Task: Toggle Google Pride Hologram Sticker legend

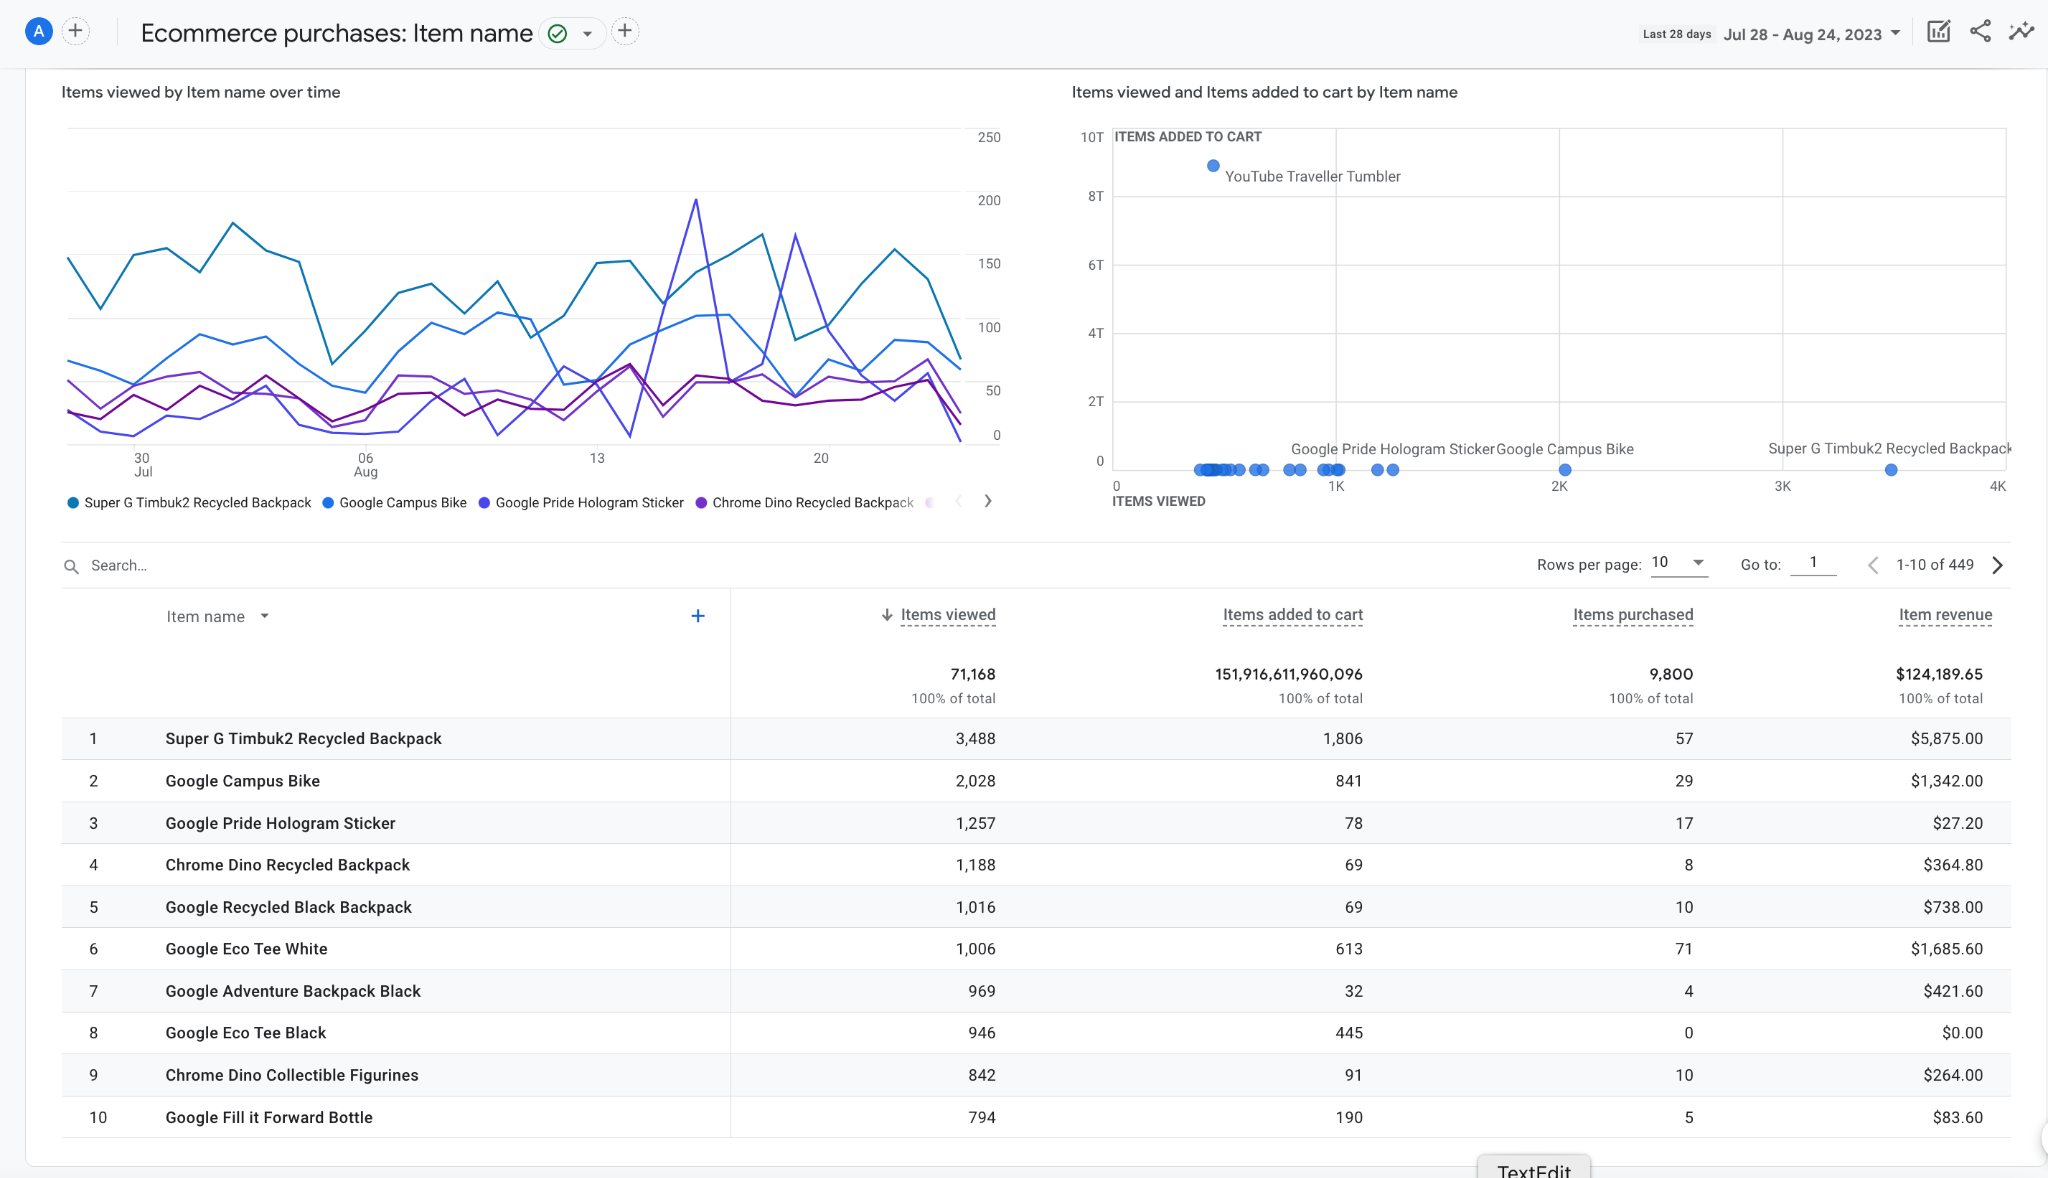Action: [581, 503]
